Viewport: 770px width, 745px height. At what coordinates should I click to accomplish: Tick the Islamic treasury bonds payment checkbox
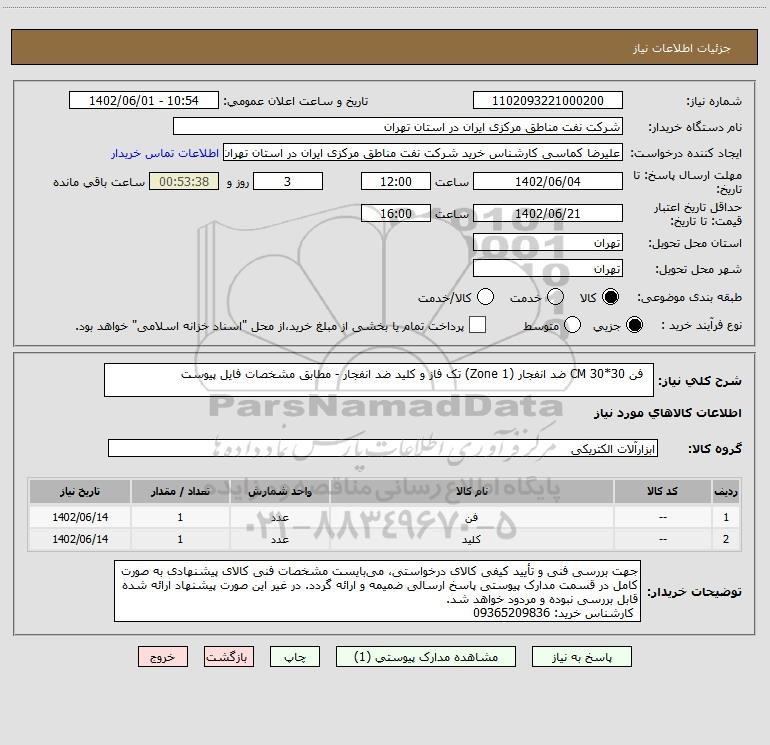click(x=477, y=325)
